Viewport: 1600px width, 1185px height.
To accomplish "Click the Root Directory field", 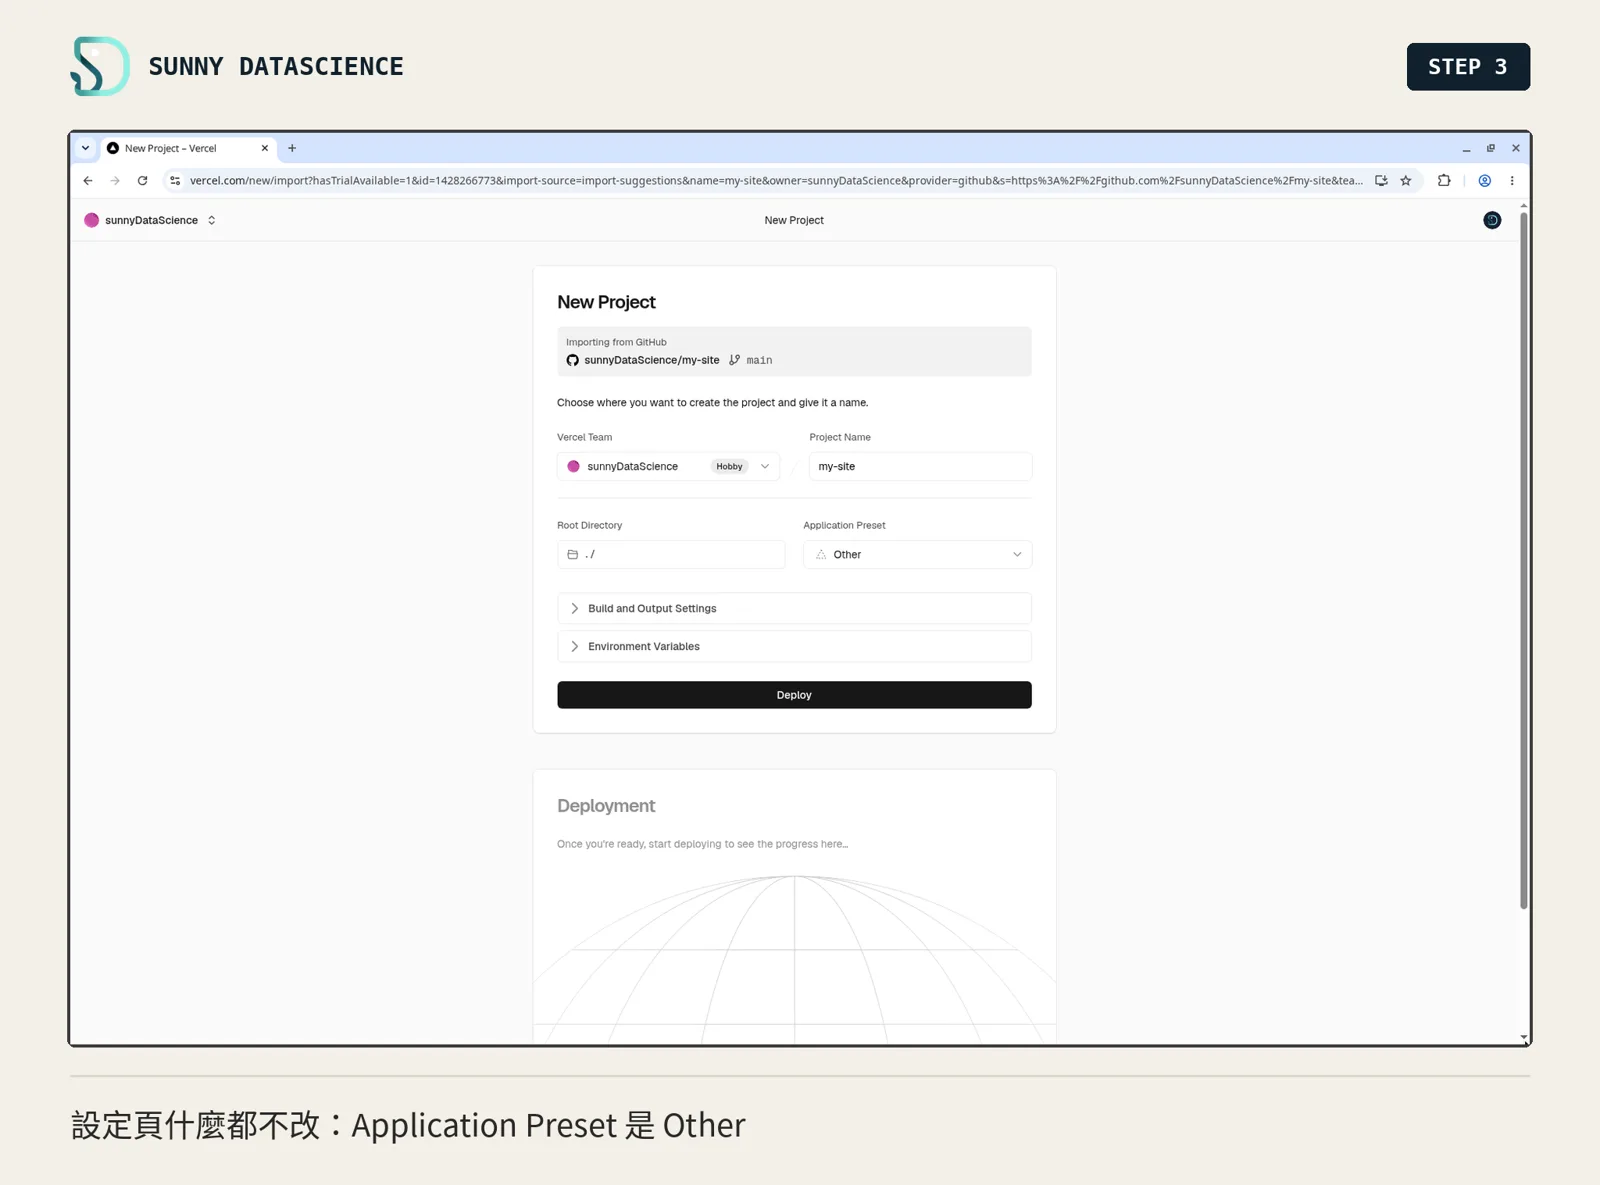I will [671, 554].
